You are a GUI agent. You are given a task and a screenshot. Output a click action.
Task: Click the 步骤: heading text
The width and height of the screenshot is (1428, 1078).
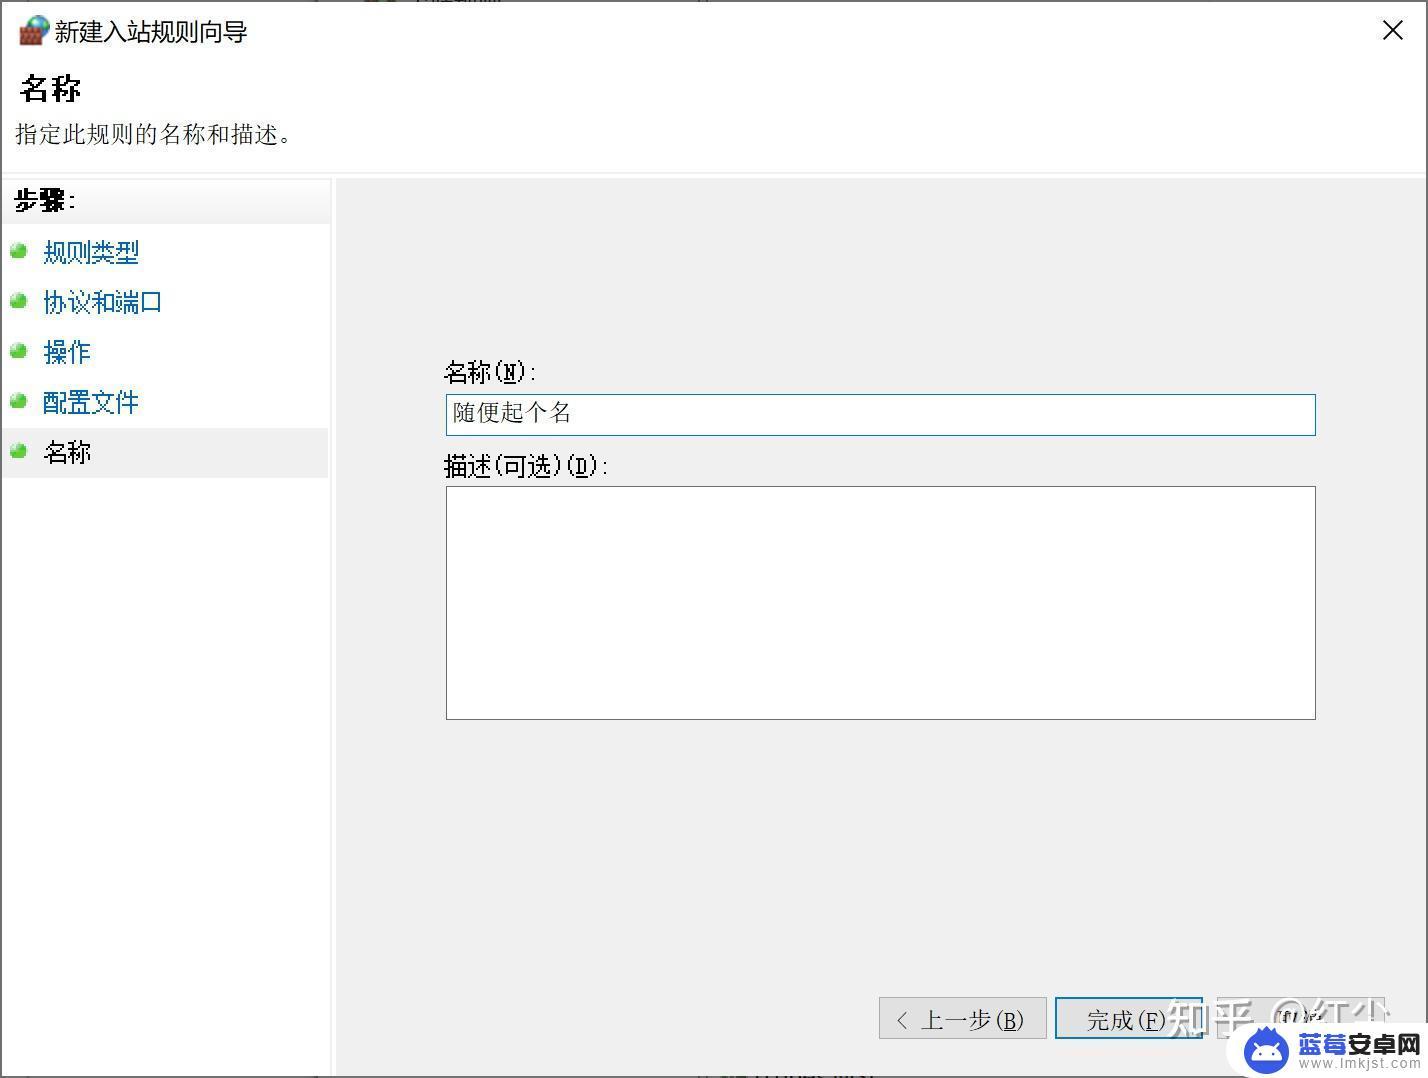click(45, 201)
